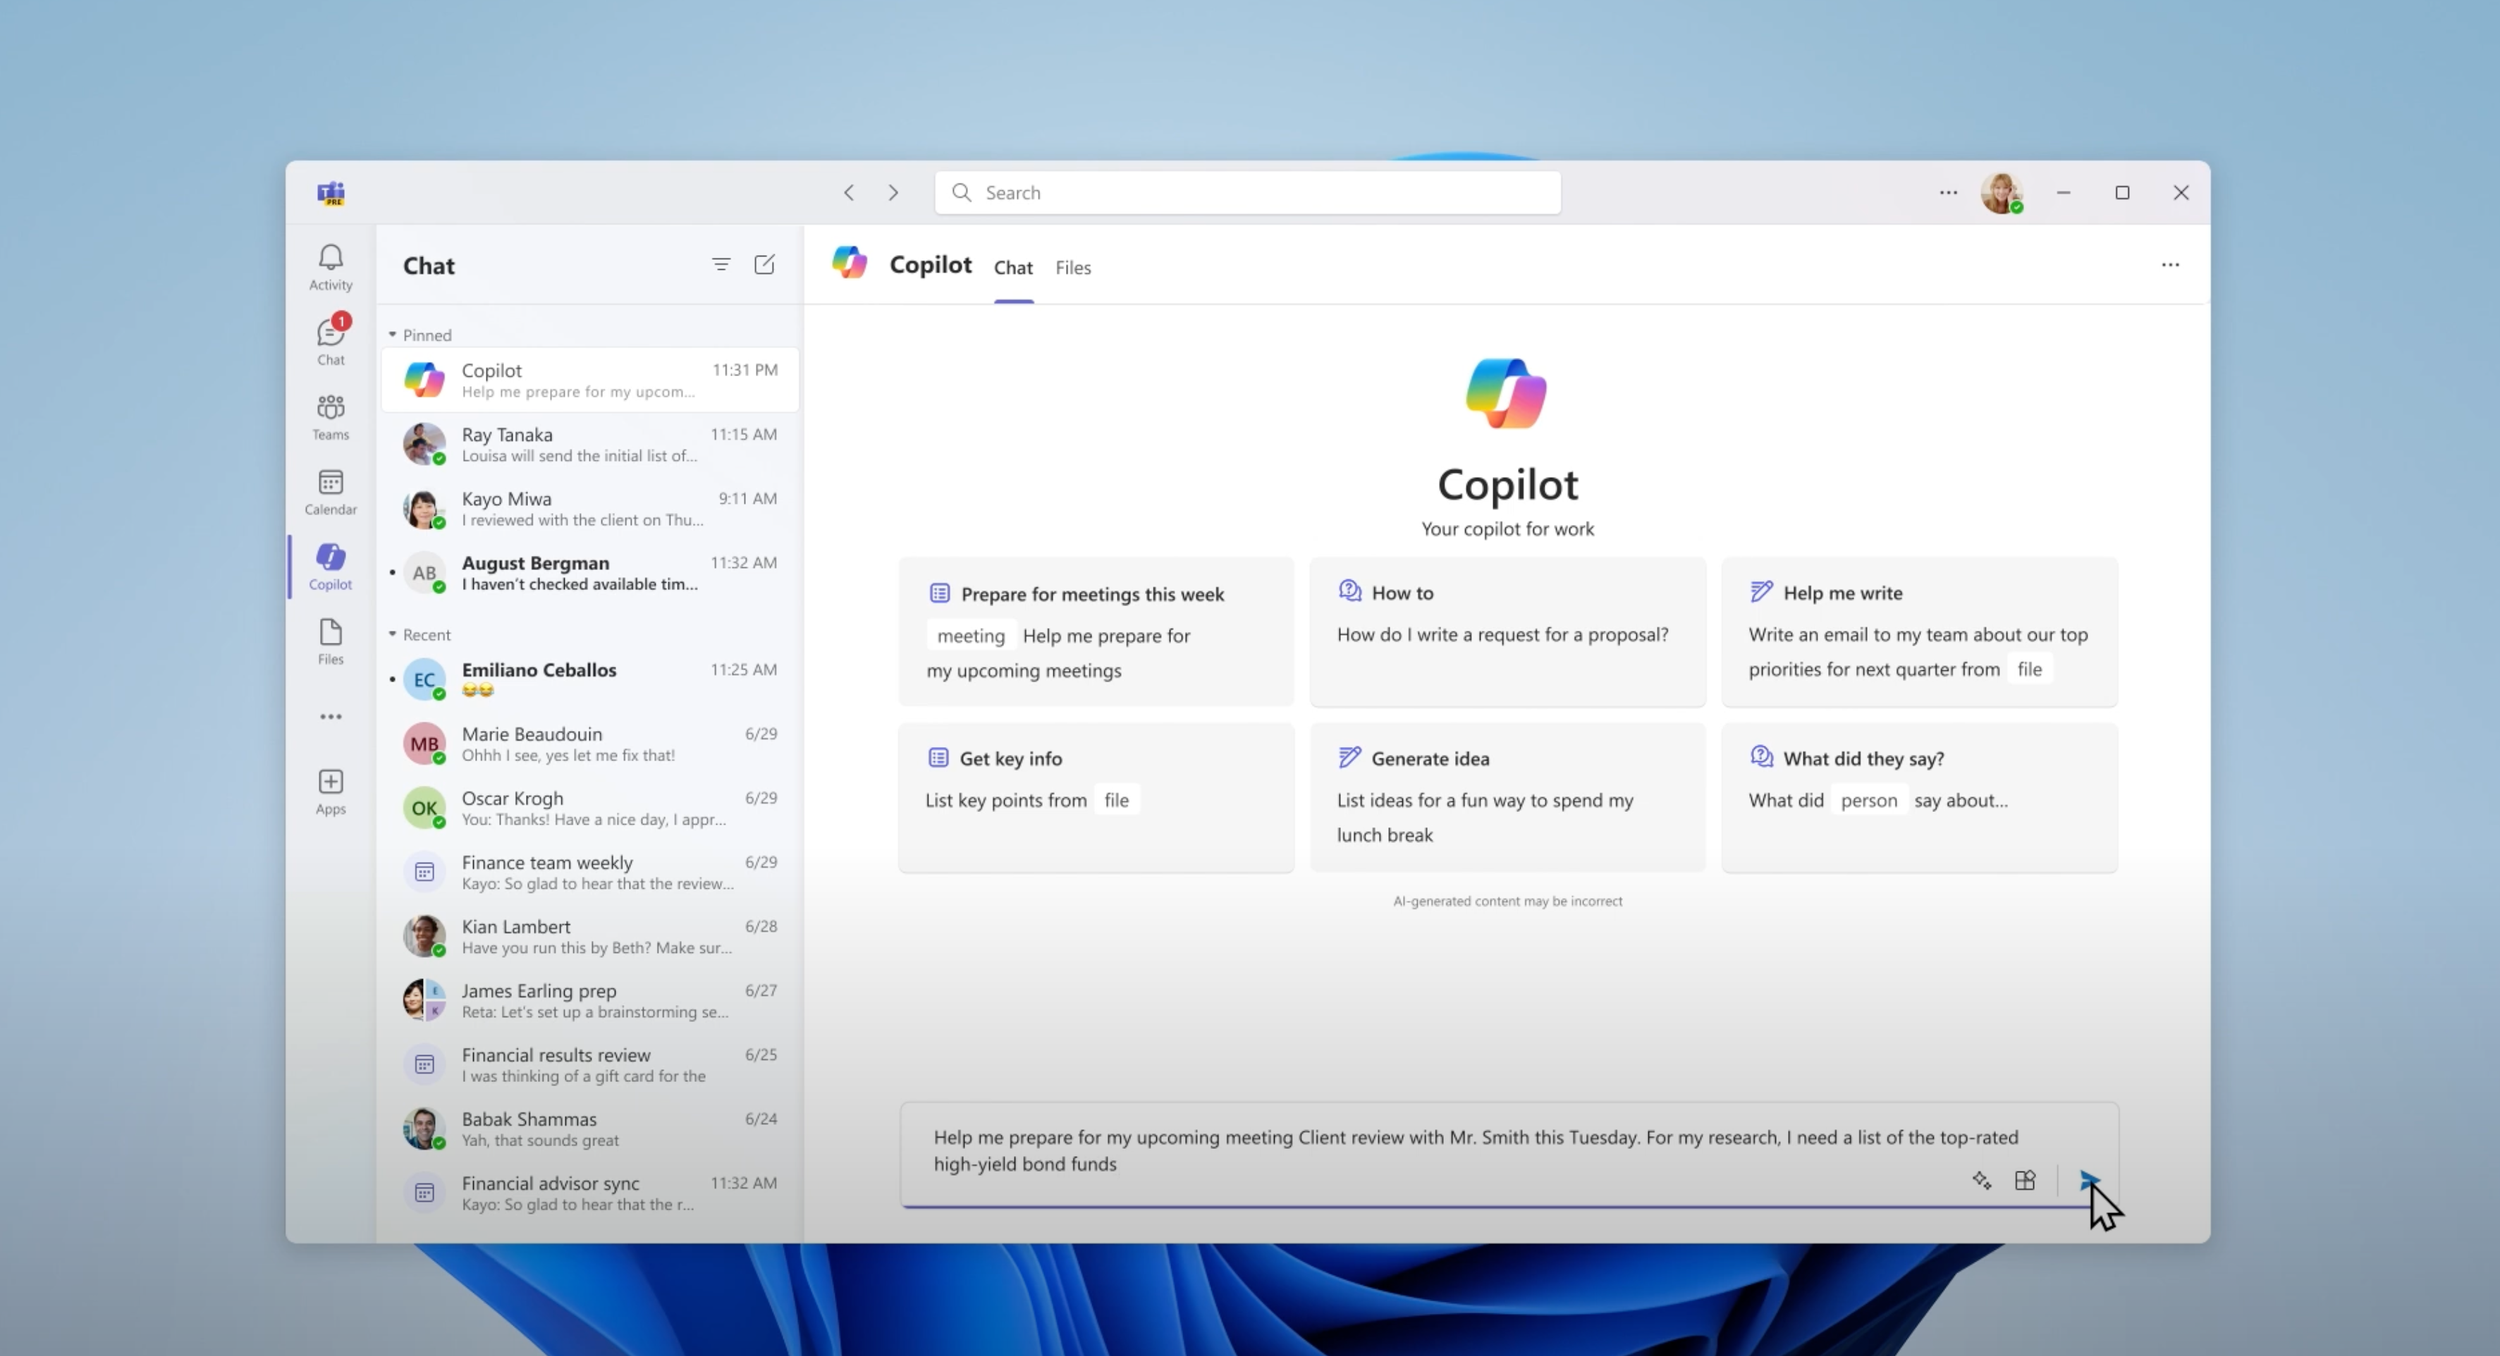Open the Babak Shammas conversation
Image resolution: width=2500 pixels, height=1356 pixels.
(x=590, y=1129)
